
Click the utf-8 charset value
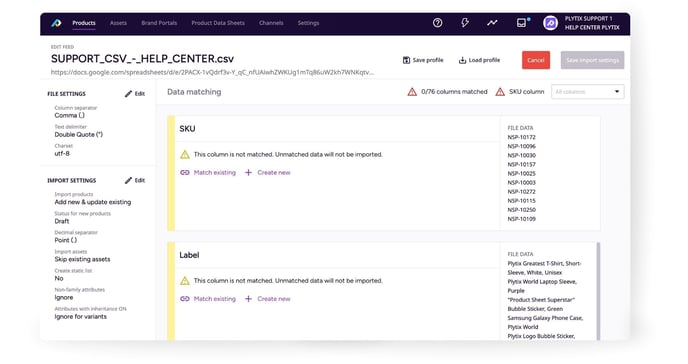click(x=62, y=153)
